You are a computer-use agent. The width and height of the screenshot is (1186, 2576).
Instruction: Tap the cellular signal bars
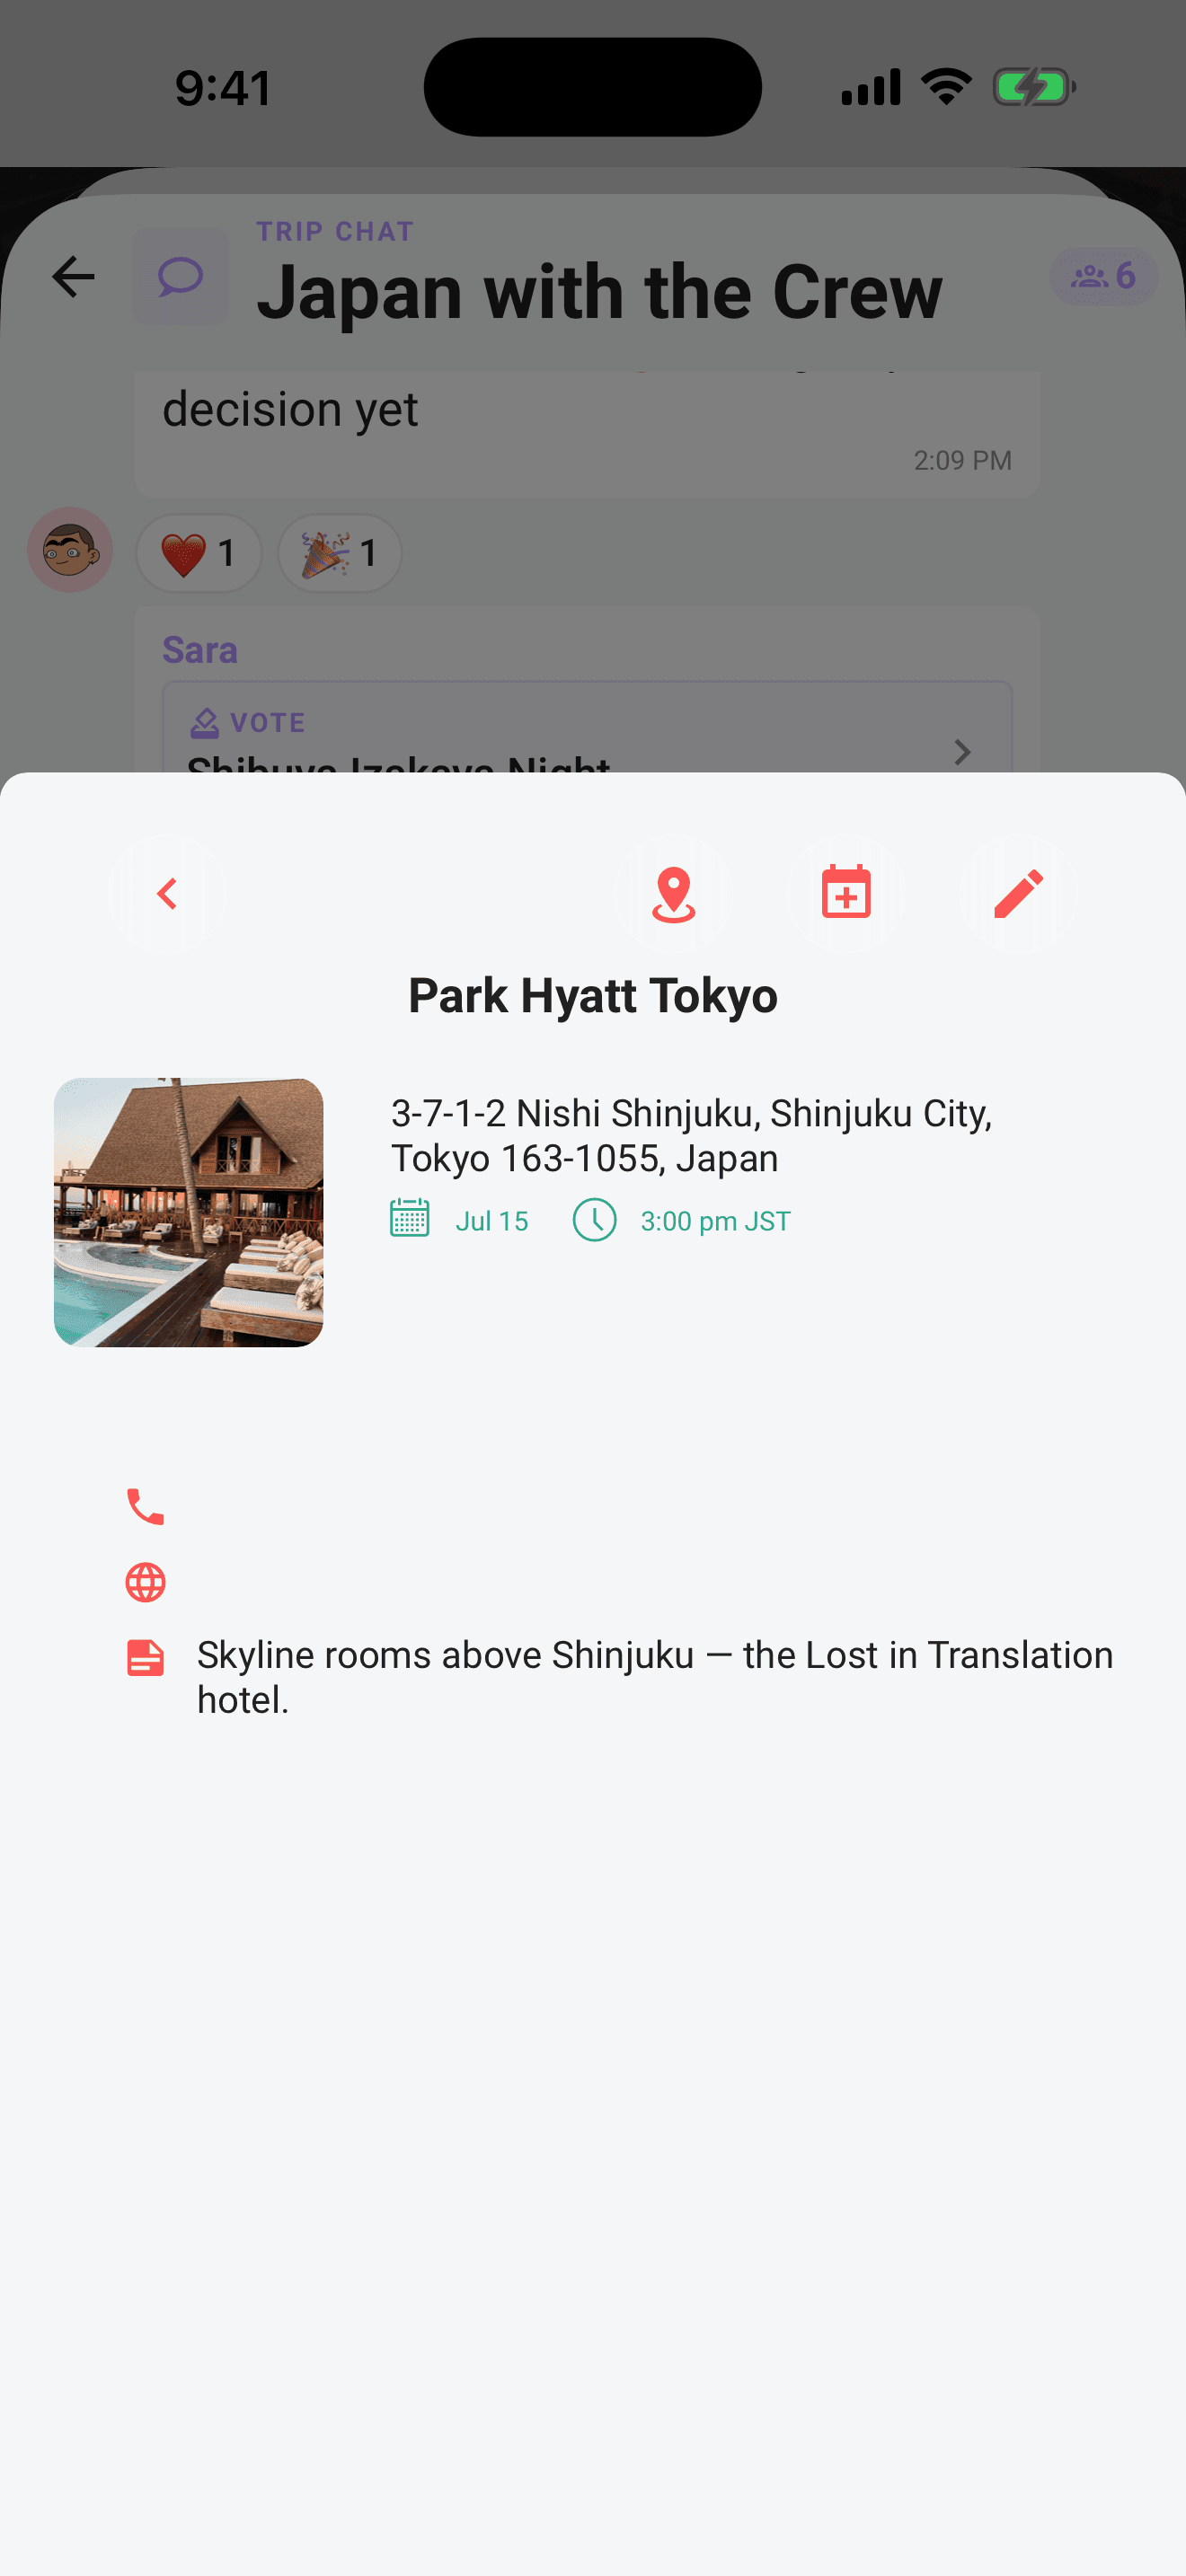coord(871,87)
